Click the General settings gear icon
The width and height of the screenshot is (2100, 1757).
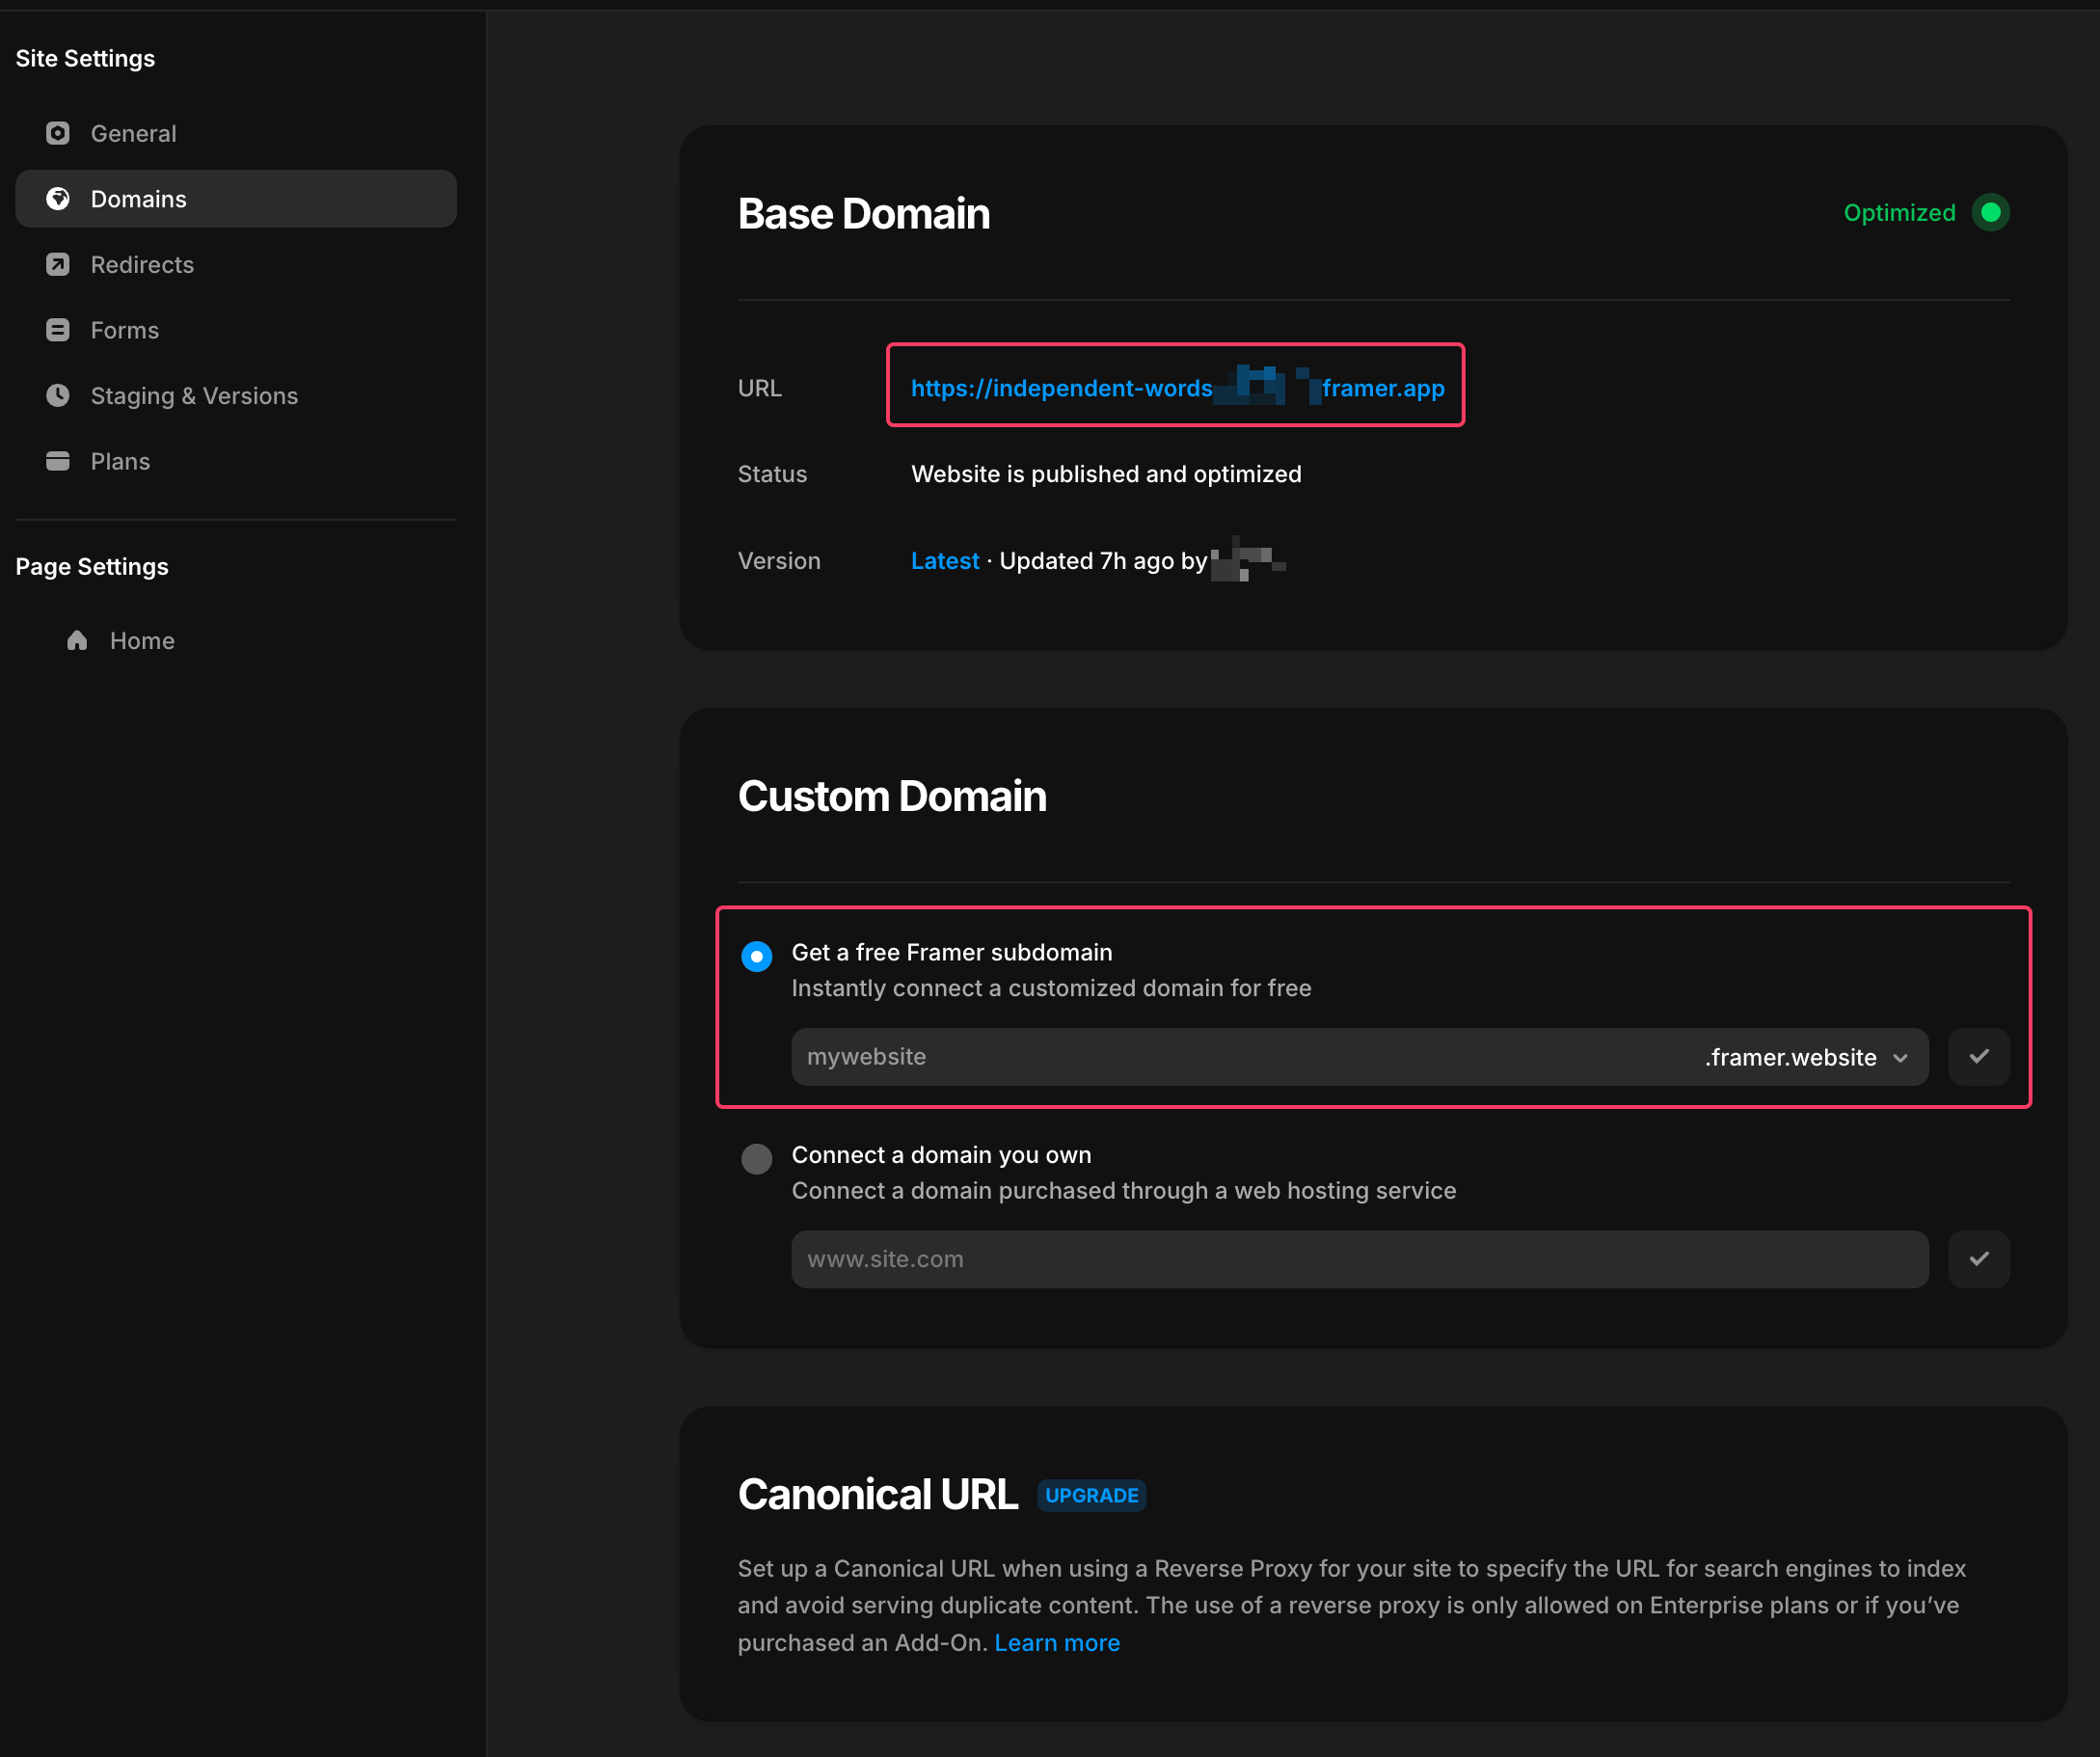(x=58, y=133)
